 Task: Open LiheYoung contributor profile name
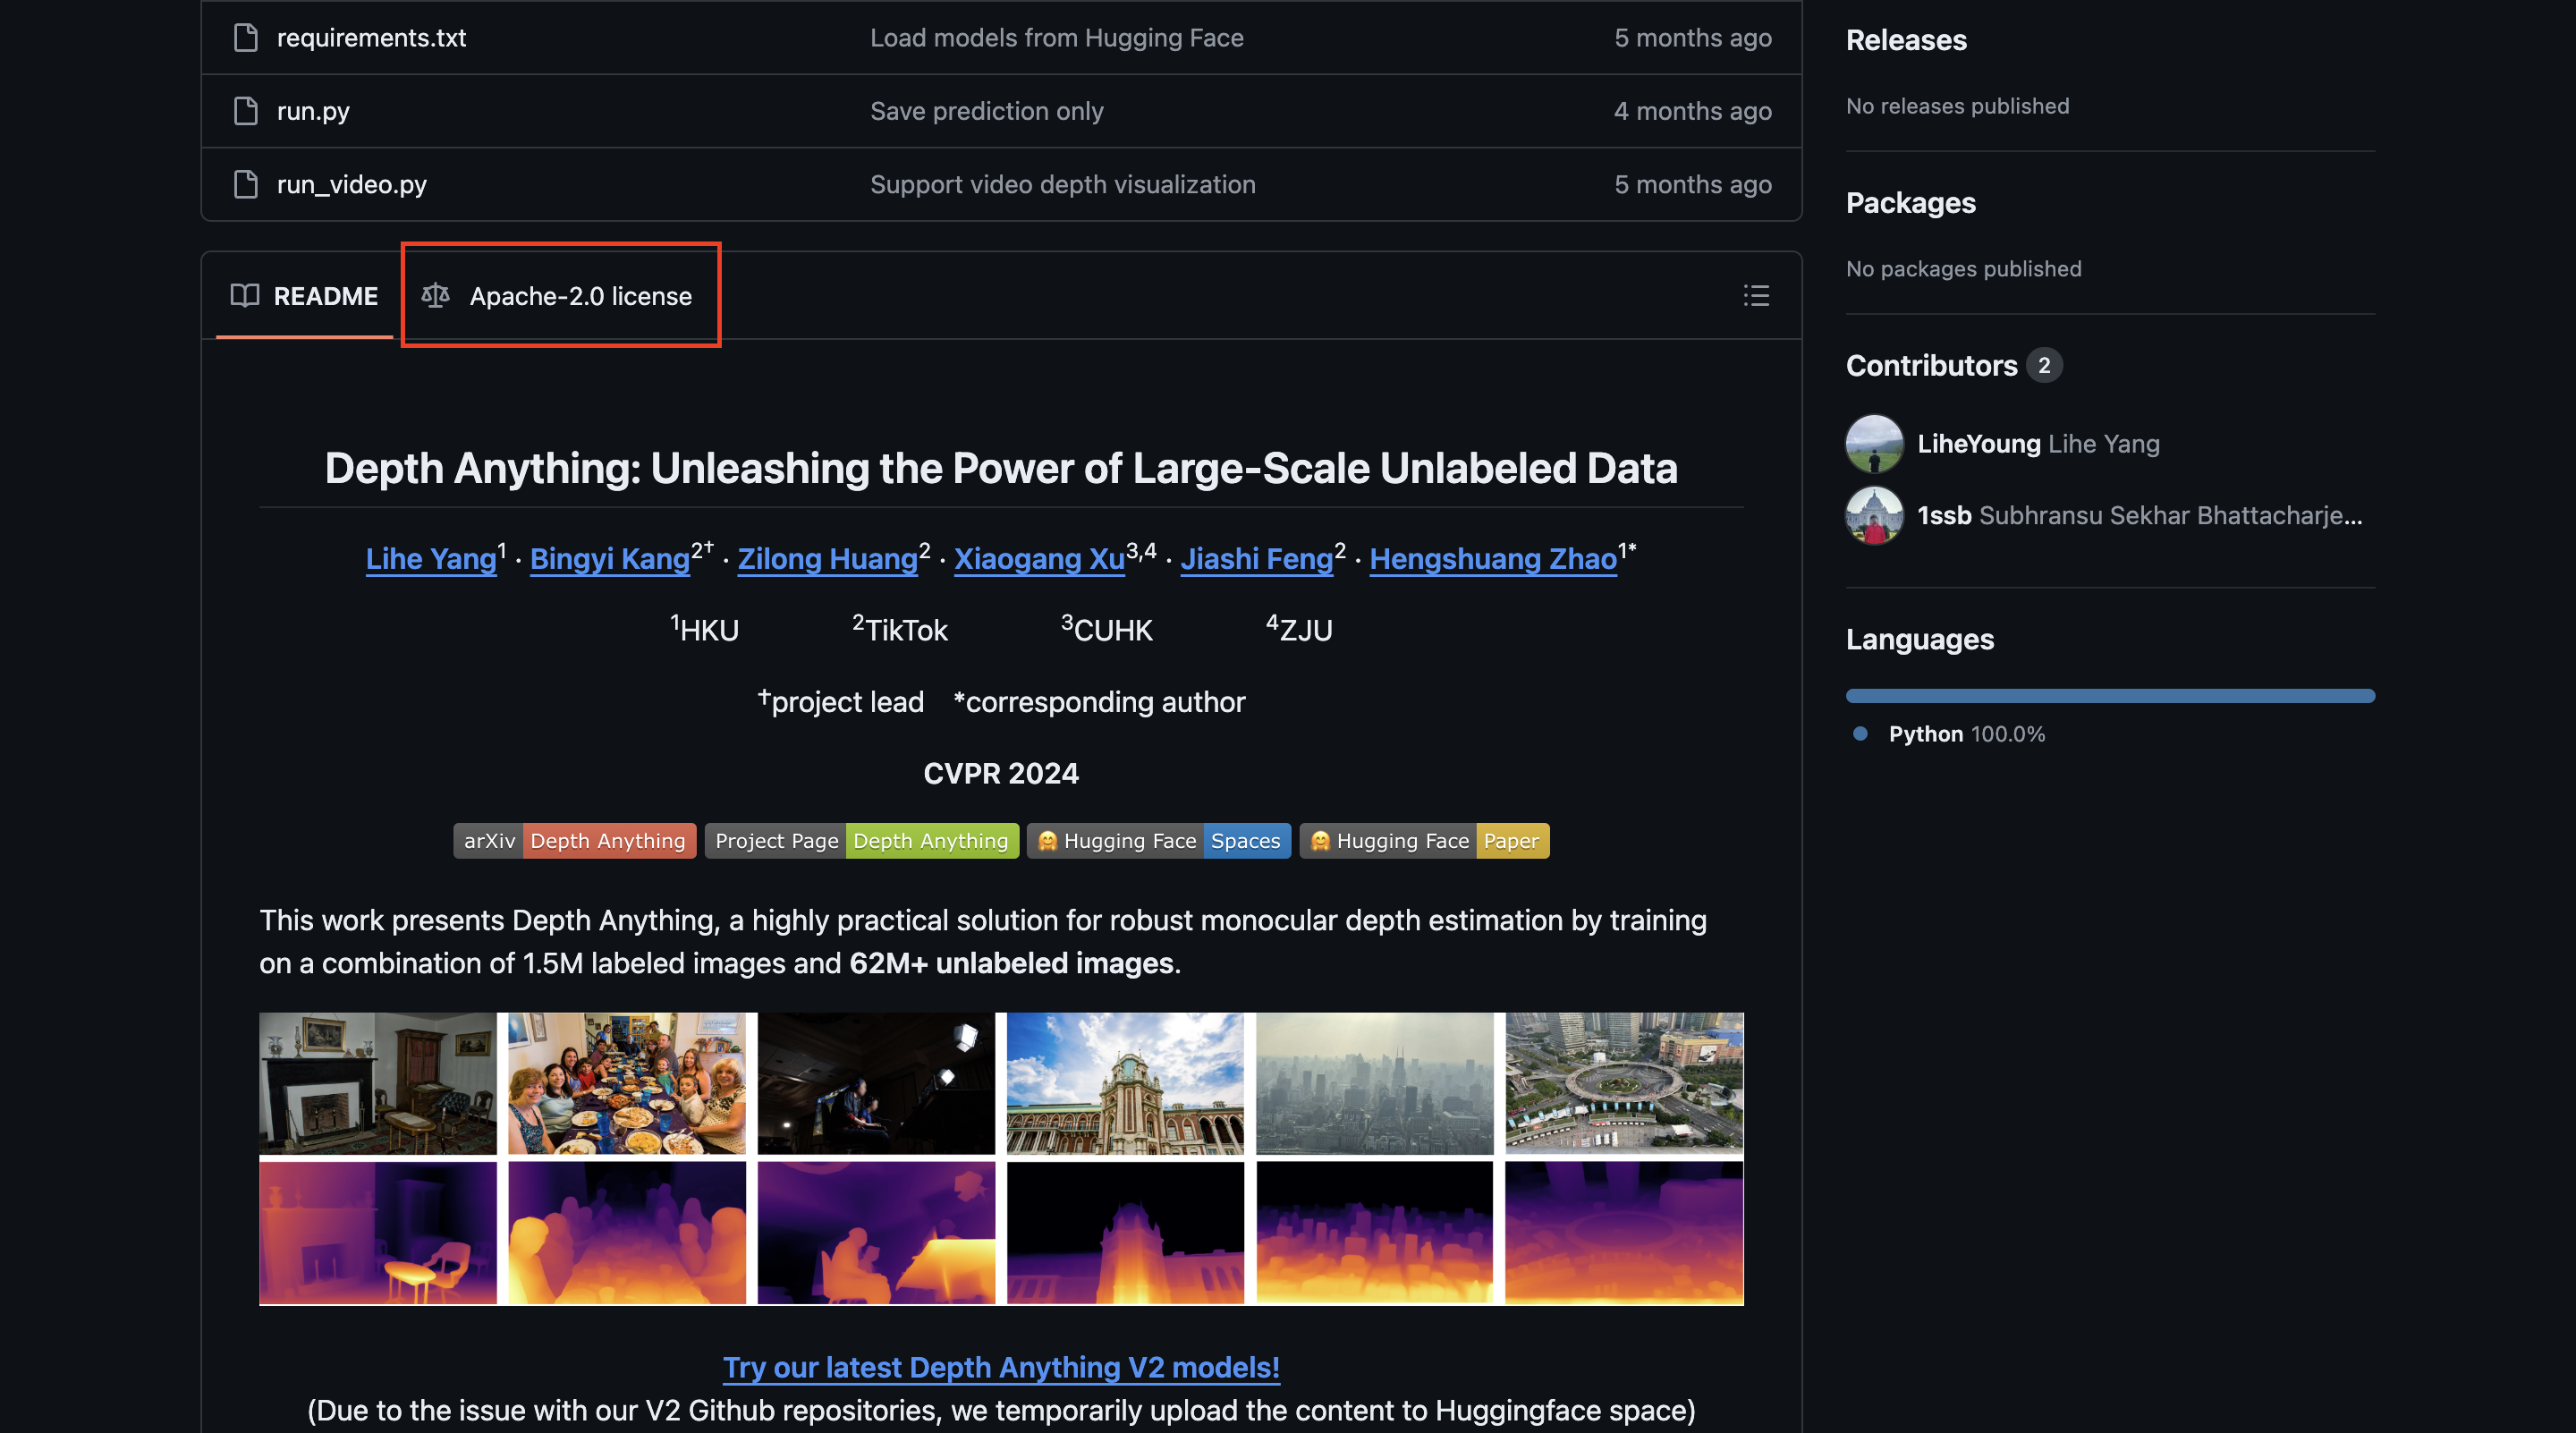1978,443
